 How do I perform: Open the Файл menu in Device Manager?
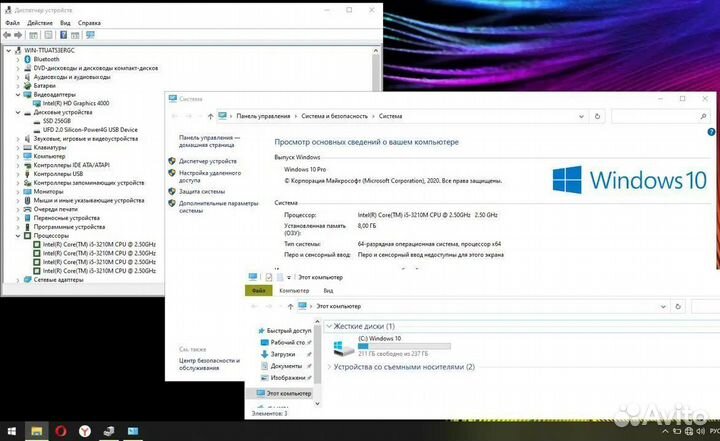tap(12, 23)
